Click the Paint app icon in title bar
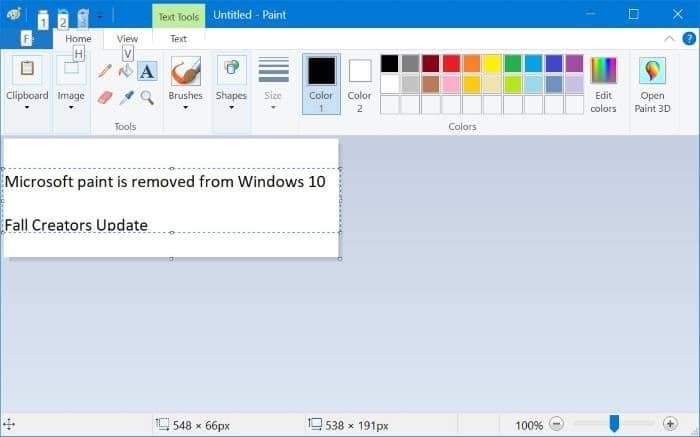 pyautogui.click(x=13, y=14)
